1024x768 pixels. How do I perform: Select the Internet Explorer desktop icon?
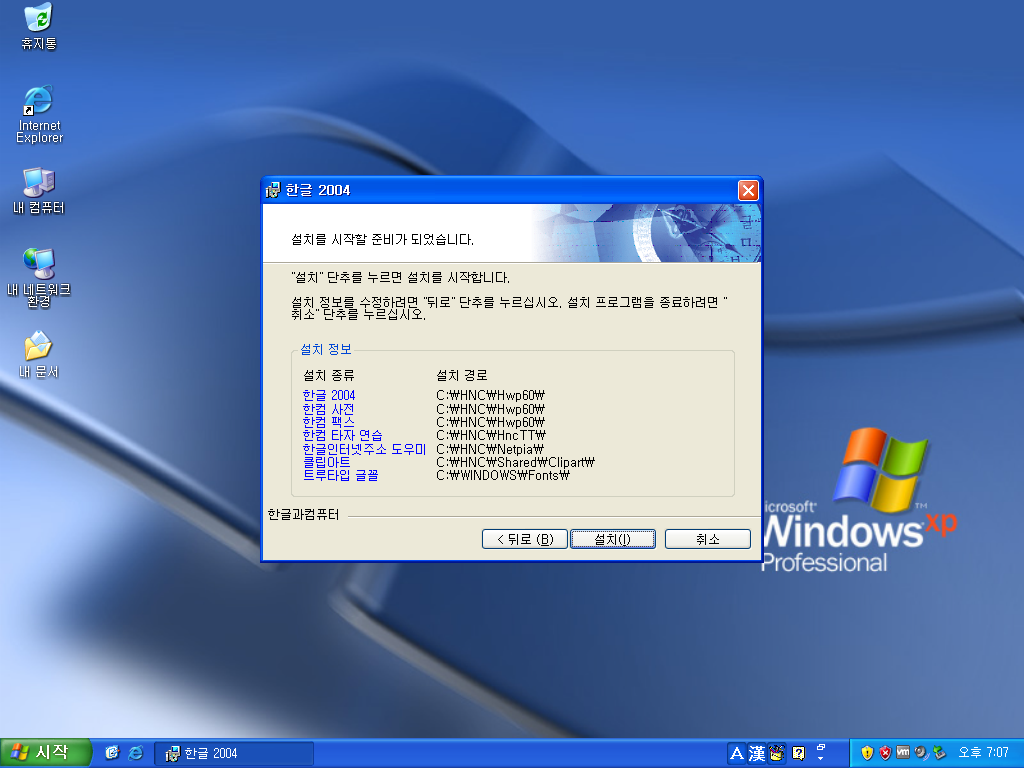coord(39,114)
